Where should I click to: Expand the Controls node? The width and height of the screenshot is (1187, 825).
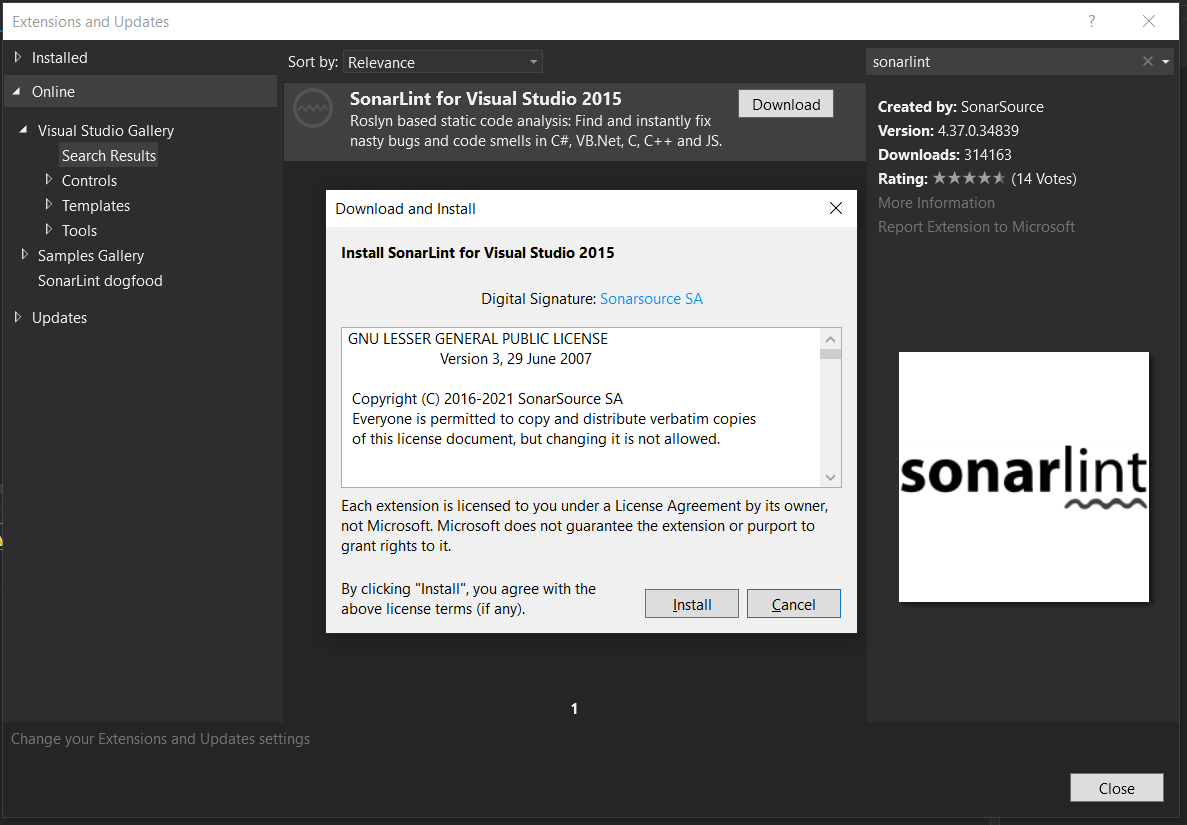point(48,180)
